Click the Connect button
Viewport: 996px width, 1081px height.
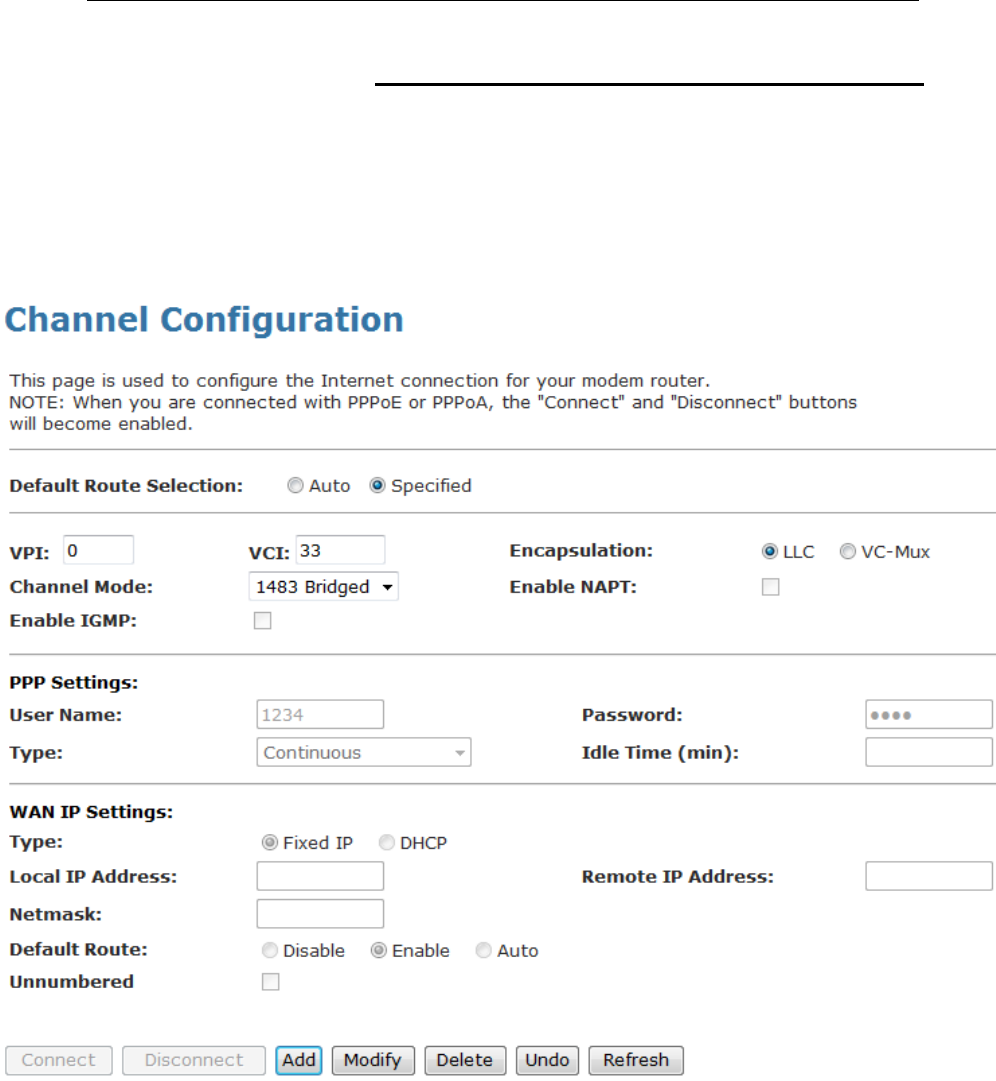pos(59,1060)
